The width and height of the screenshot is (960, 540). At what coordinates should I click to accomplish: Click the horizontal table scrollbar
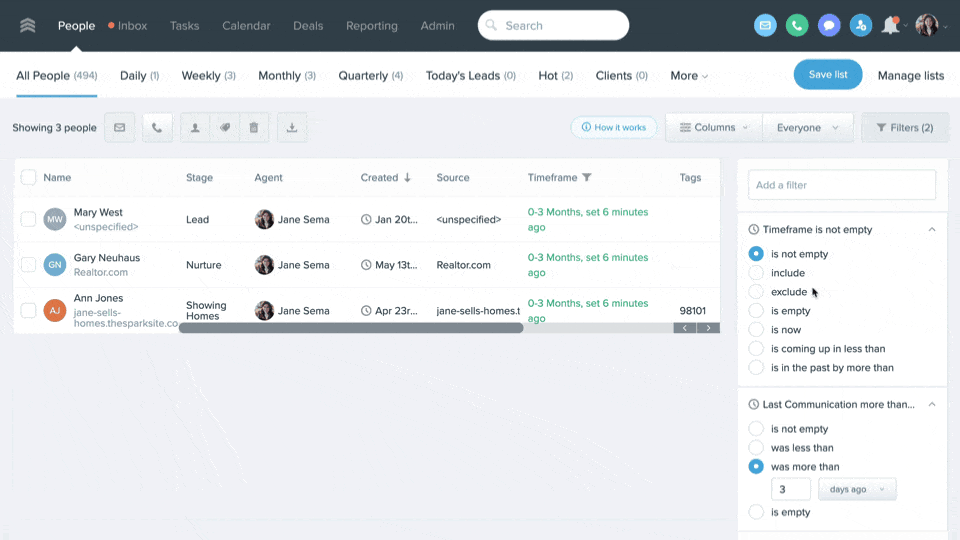click(350, 327)
